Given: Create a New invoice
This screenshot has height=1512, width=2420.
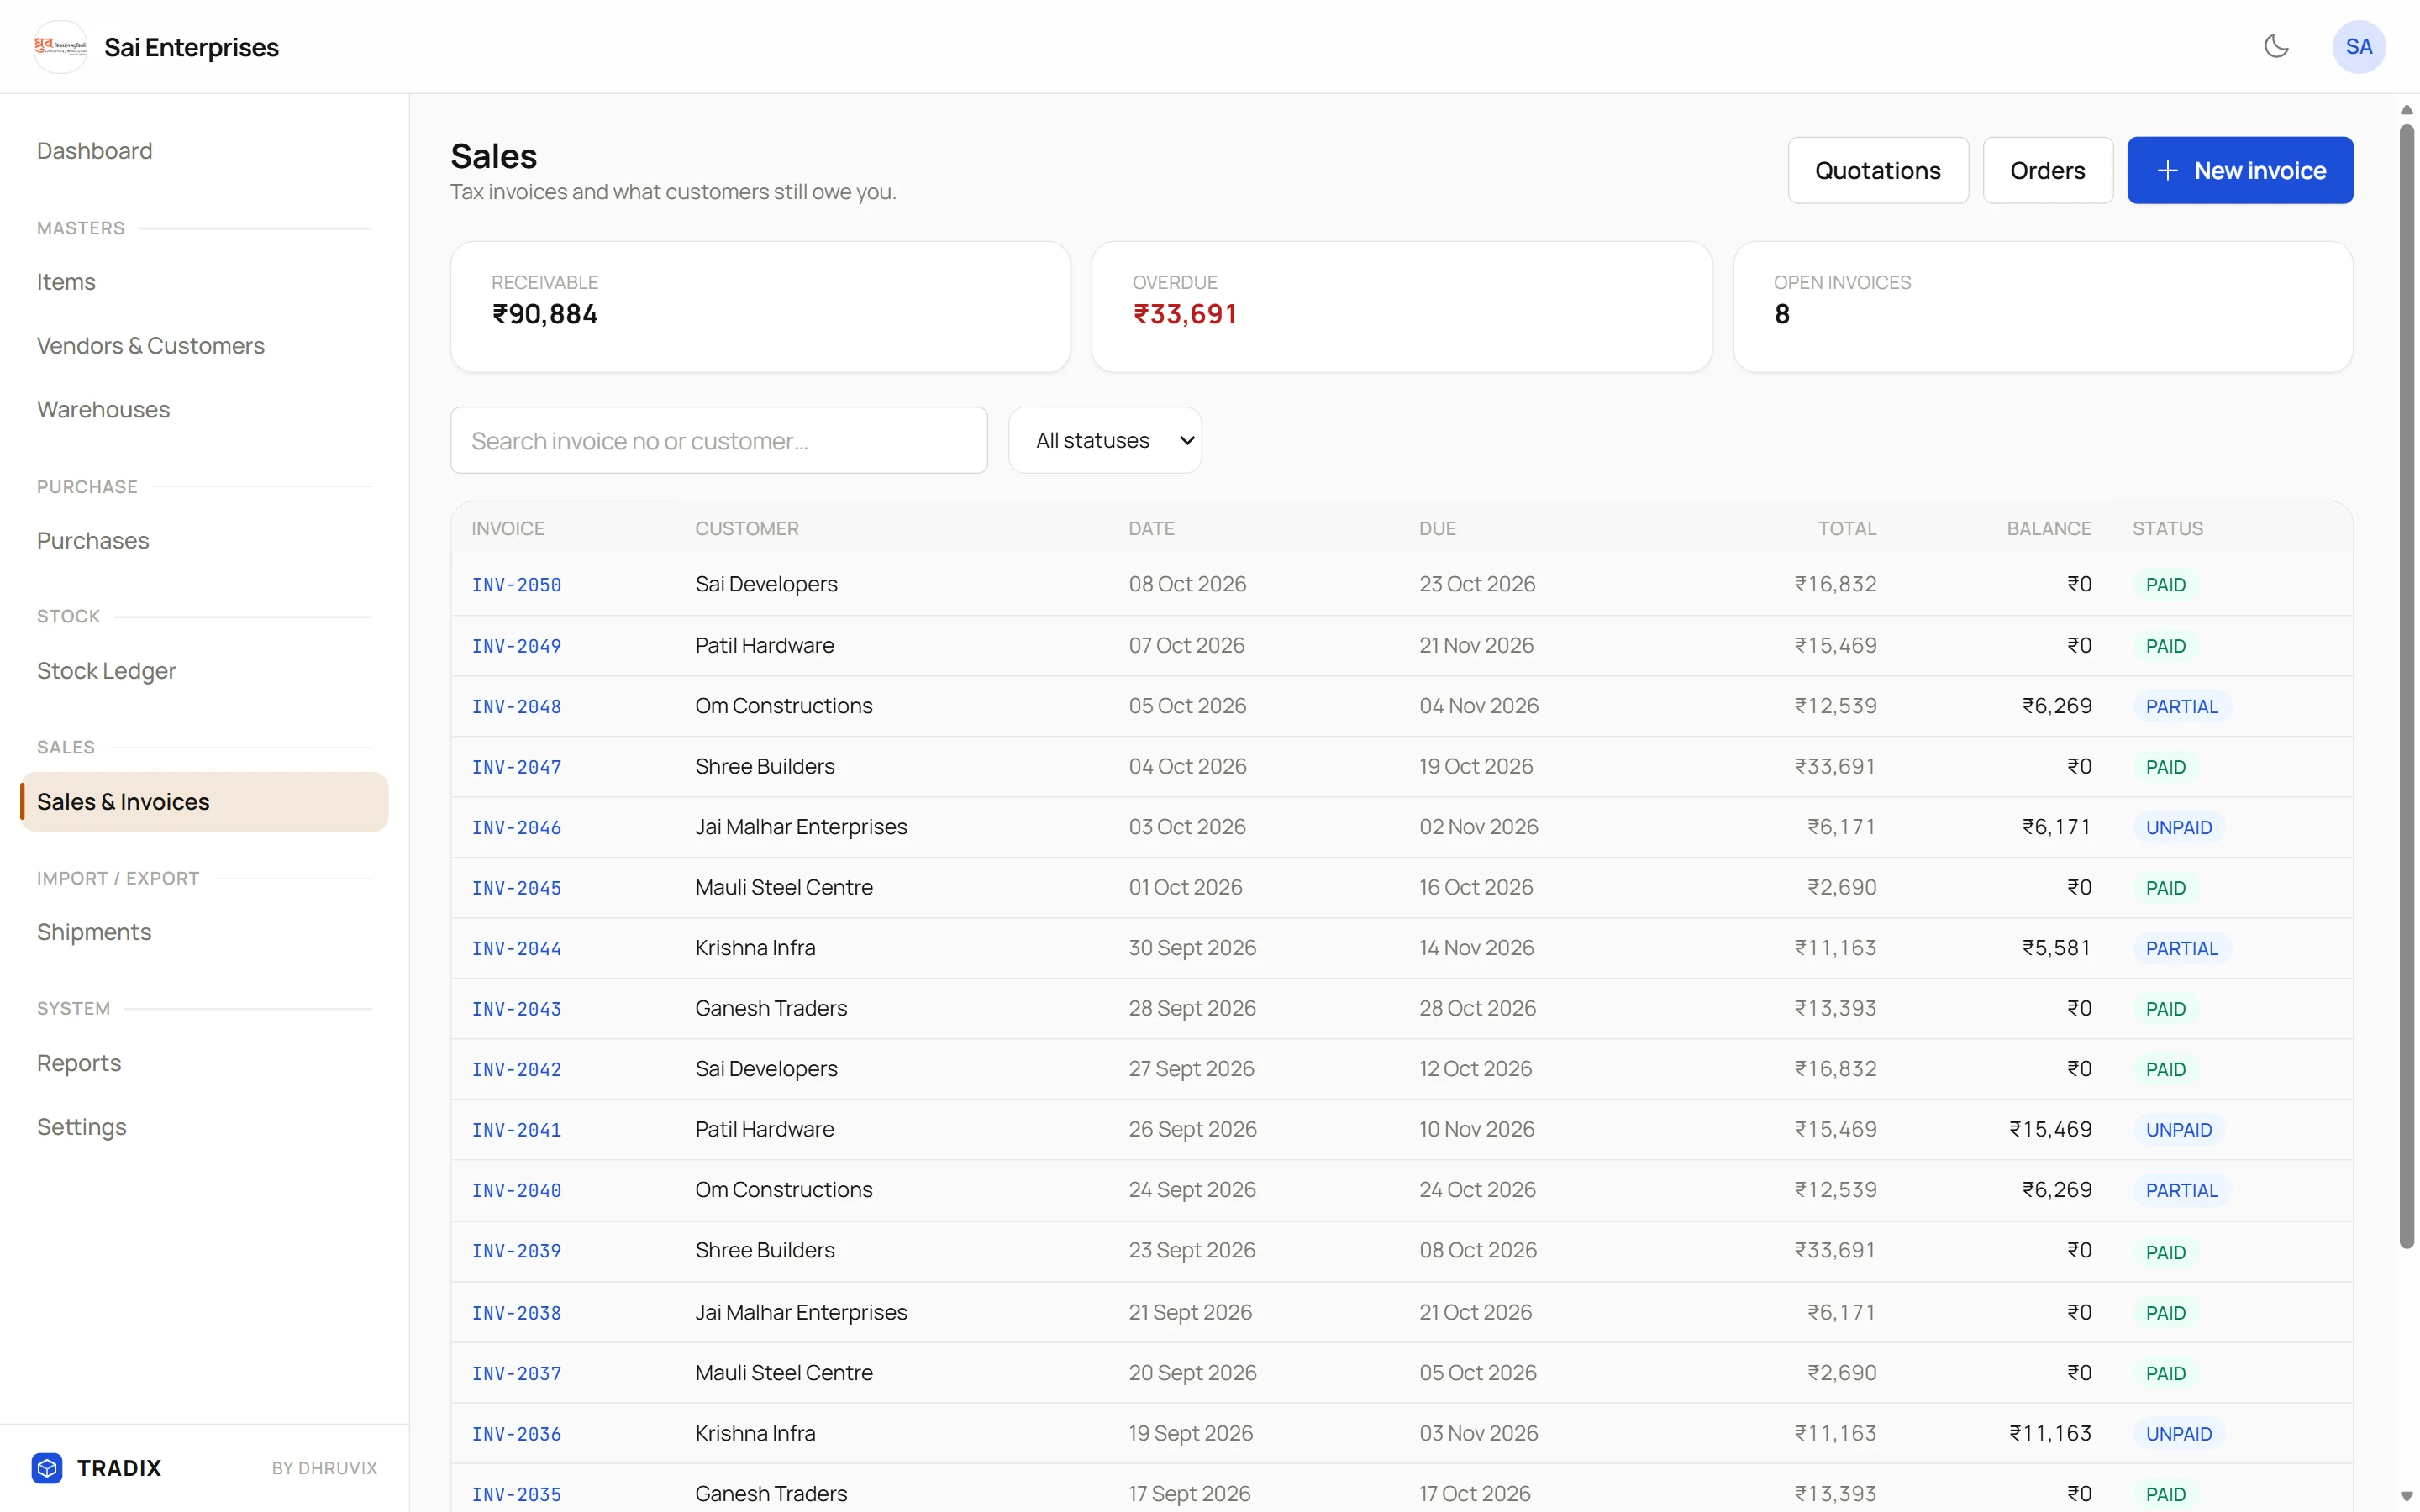Looking at the screenshot, I should 2239,170.
